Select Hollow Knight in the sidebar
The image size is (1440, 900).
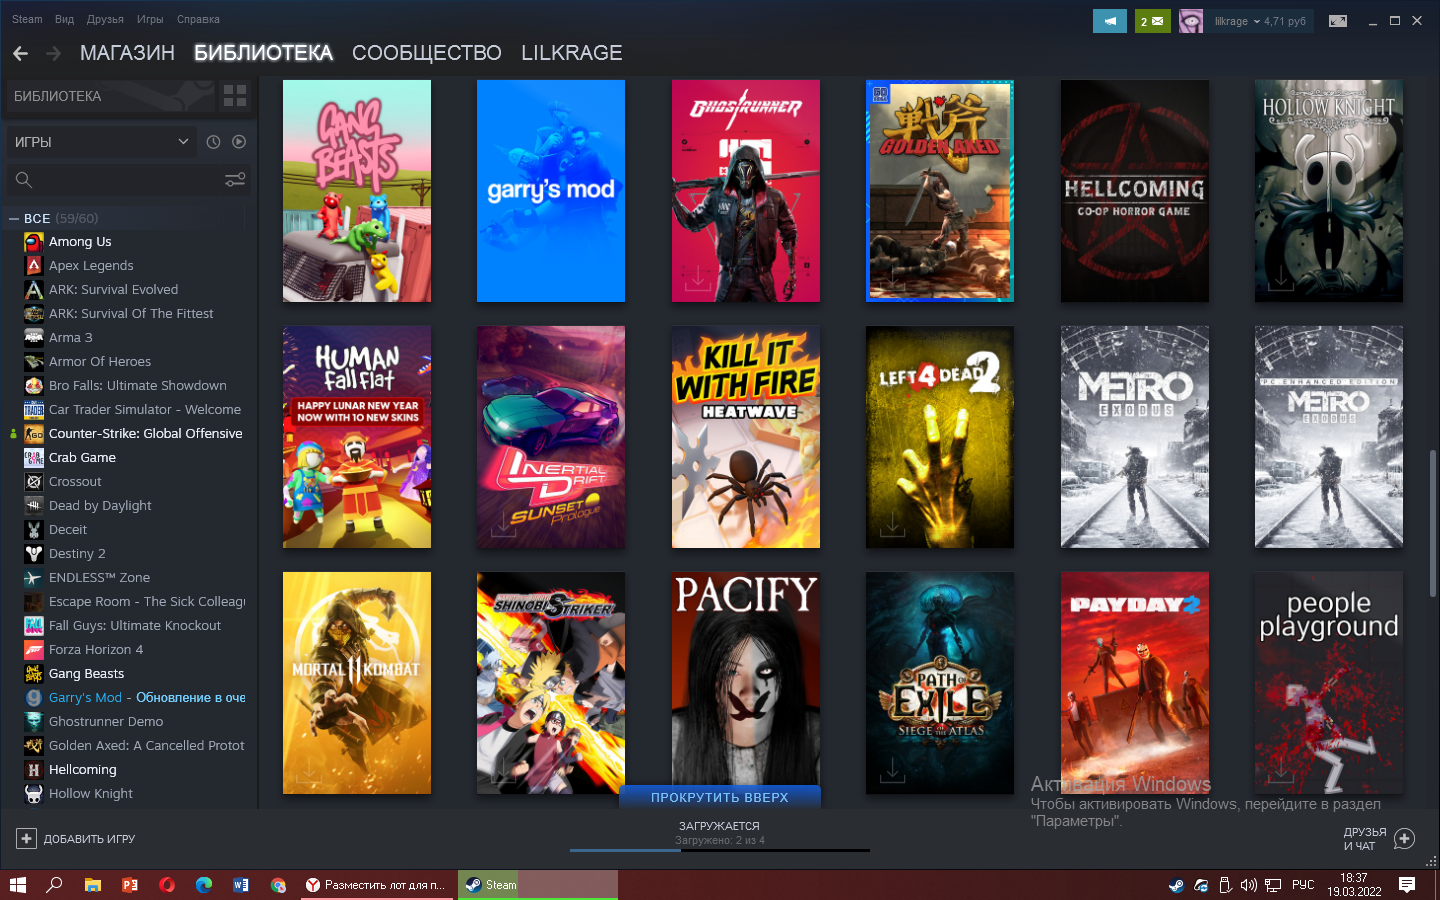click(134, 793)
